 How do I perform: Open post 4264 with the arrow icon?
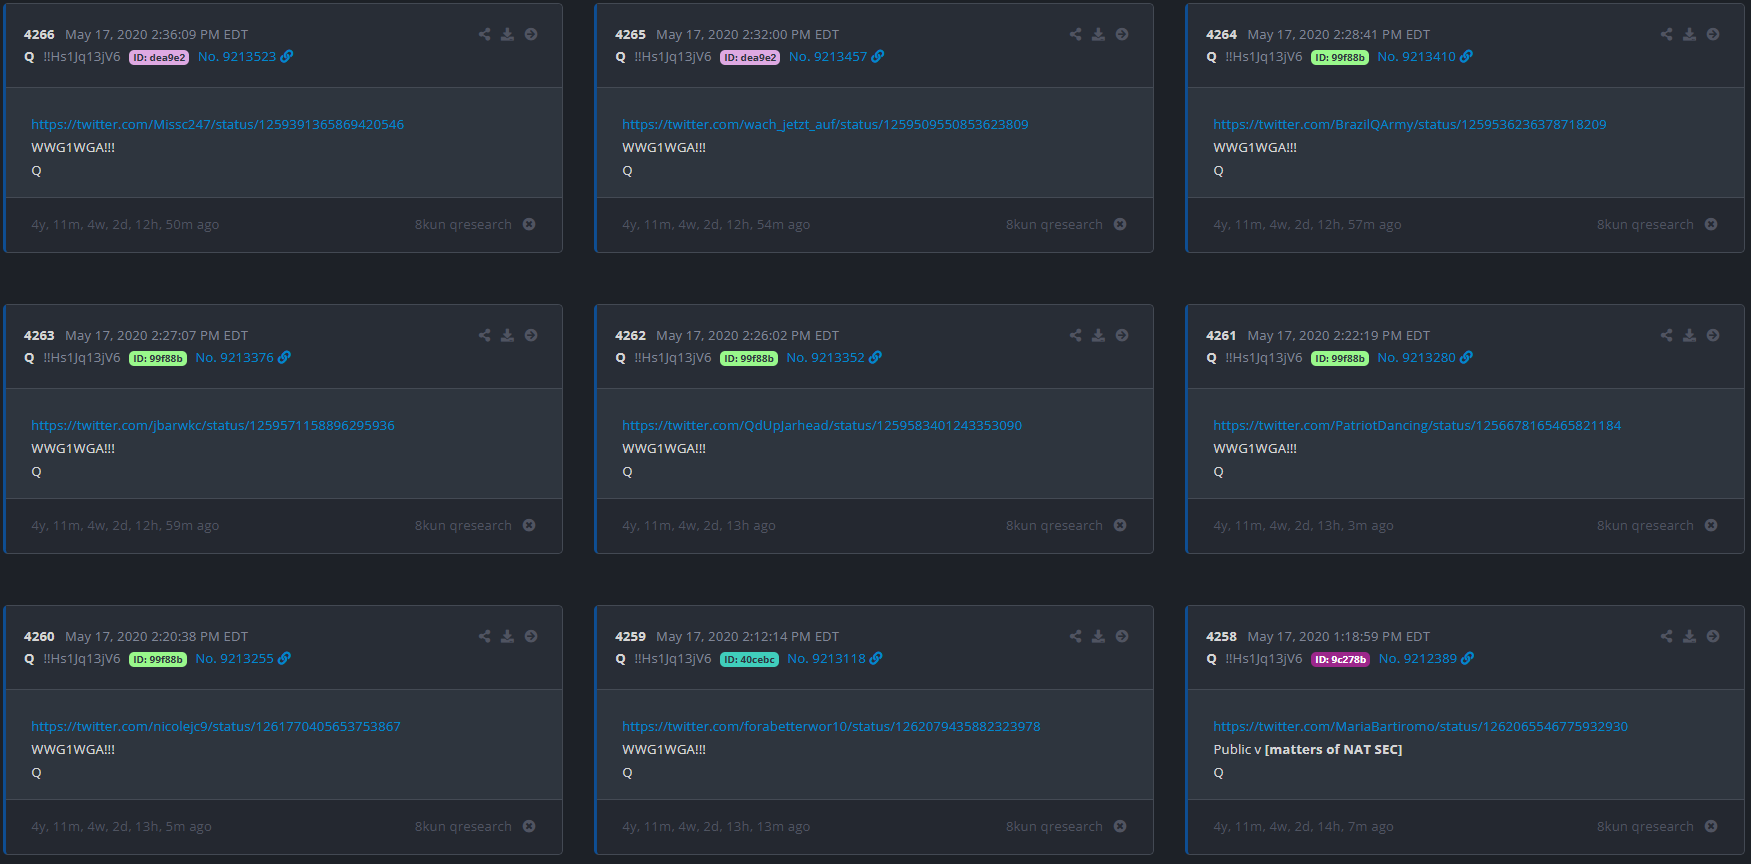point(1713,34)
